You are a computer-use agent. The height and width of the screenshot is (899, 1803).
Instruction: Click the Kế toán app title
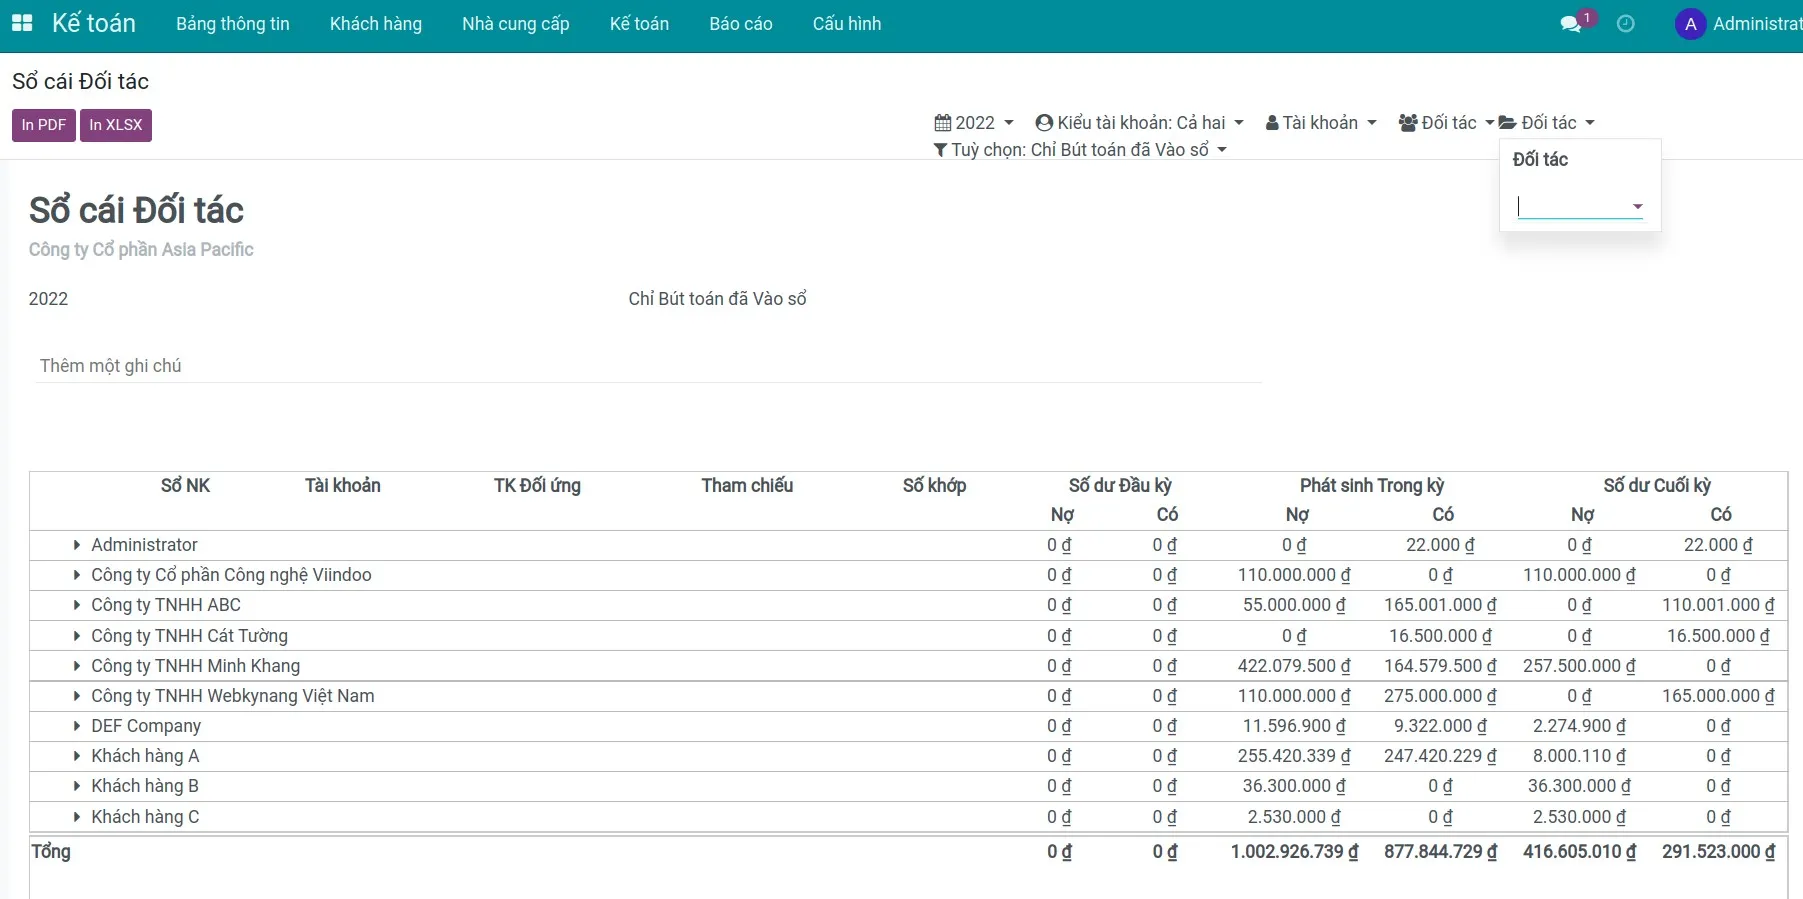point(94,23)
